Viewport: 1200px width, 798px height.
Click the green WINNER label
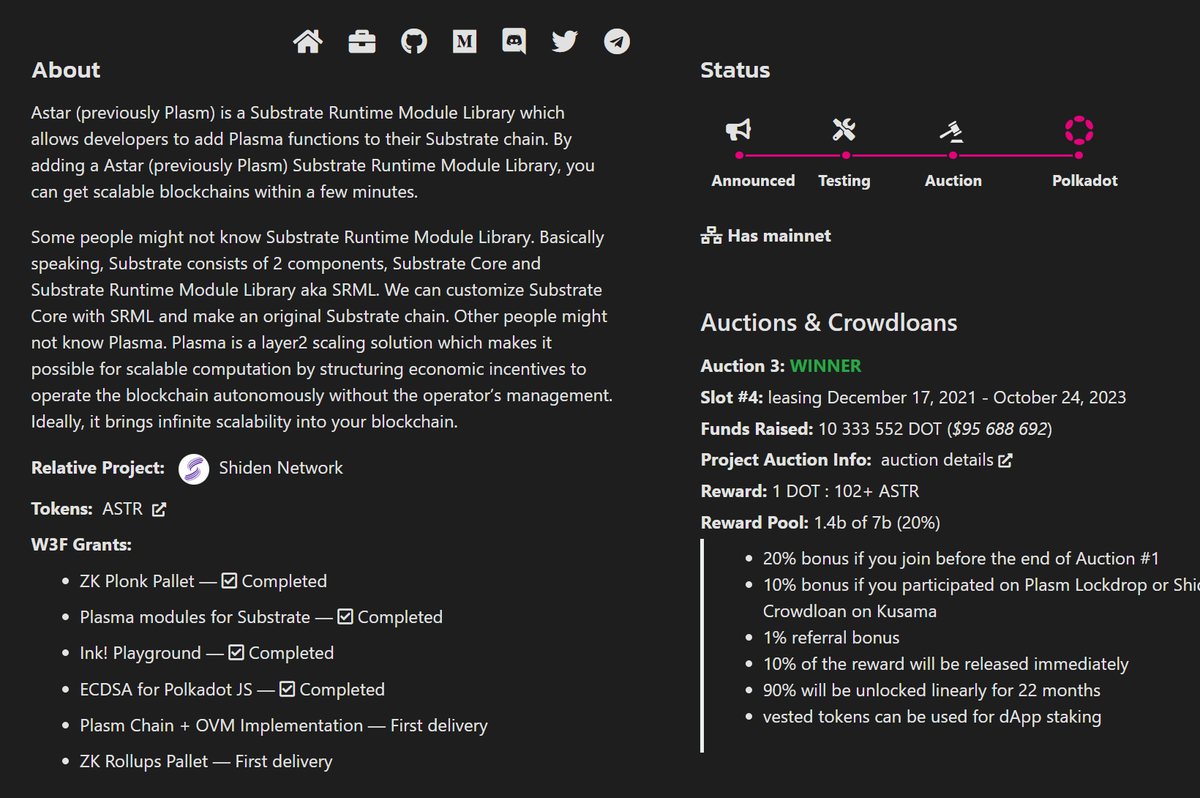tap(825, 366)
